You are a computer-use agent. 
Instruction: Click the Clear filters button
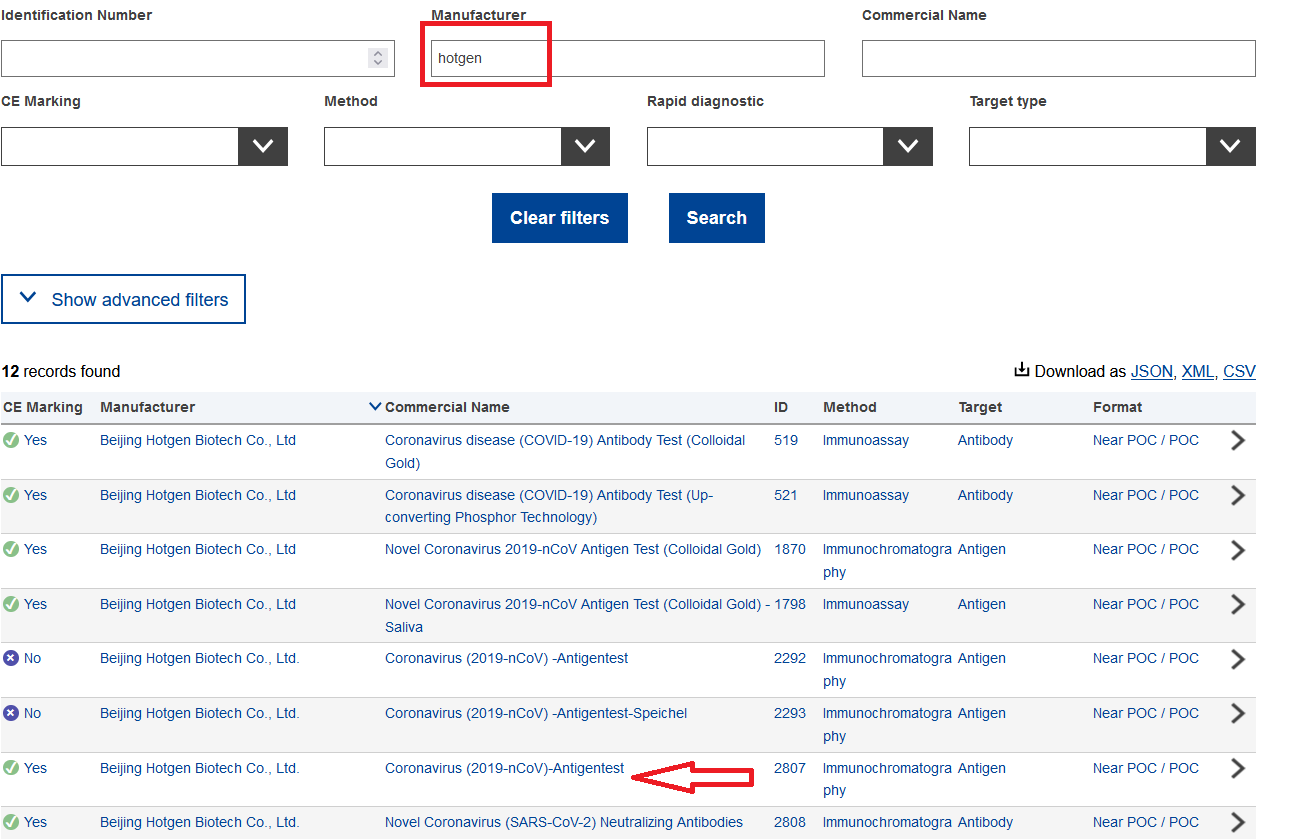pos(560,218)
